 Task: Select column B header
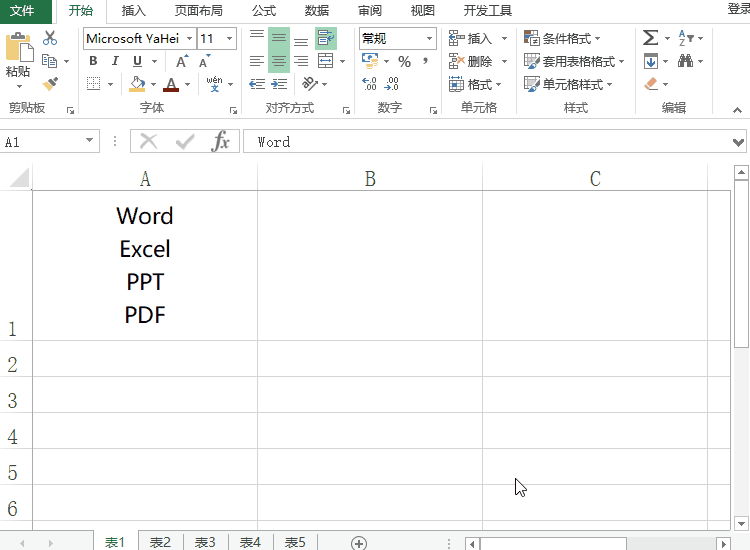370,178
